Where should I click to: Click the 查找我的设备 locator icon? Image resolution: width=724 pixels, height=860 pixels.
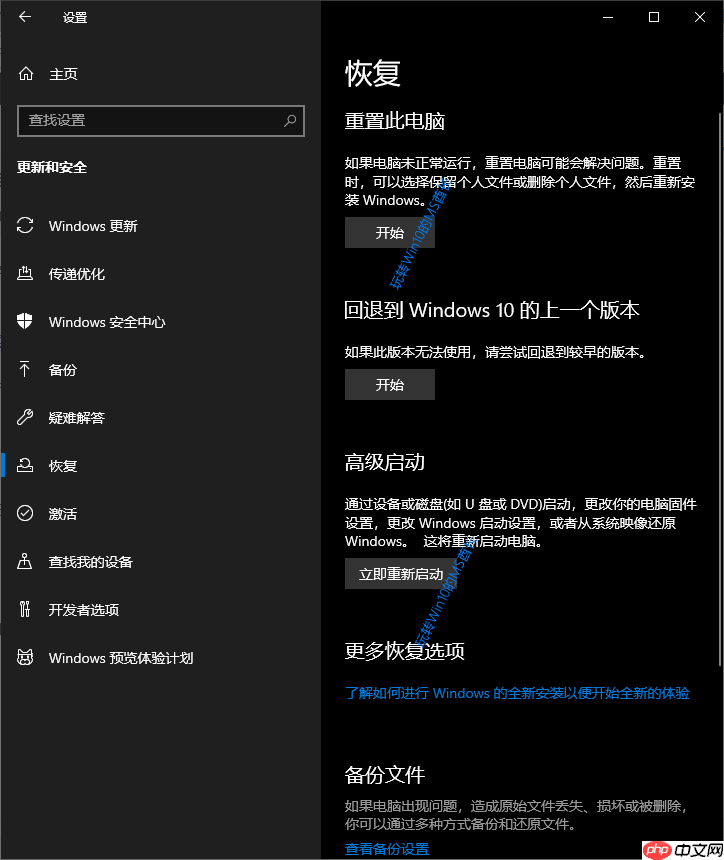pos(25,561)
